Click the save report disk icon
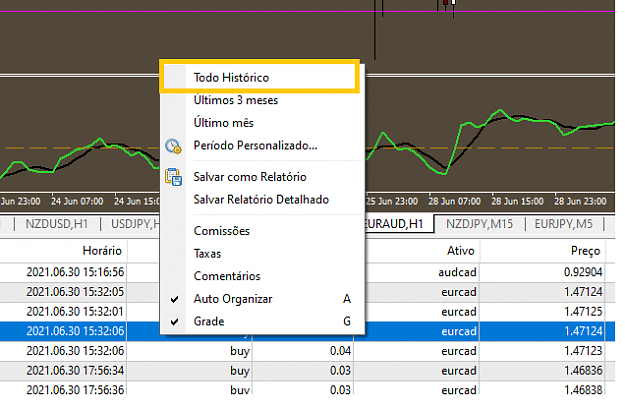Image resolution: width=625 pixels, height=409 pixels. (x=173, y=177)
